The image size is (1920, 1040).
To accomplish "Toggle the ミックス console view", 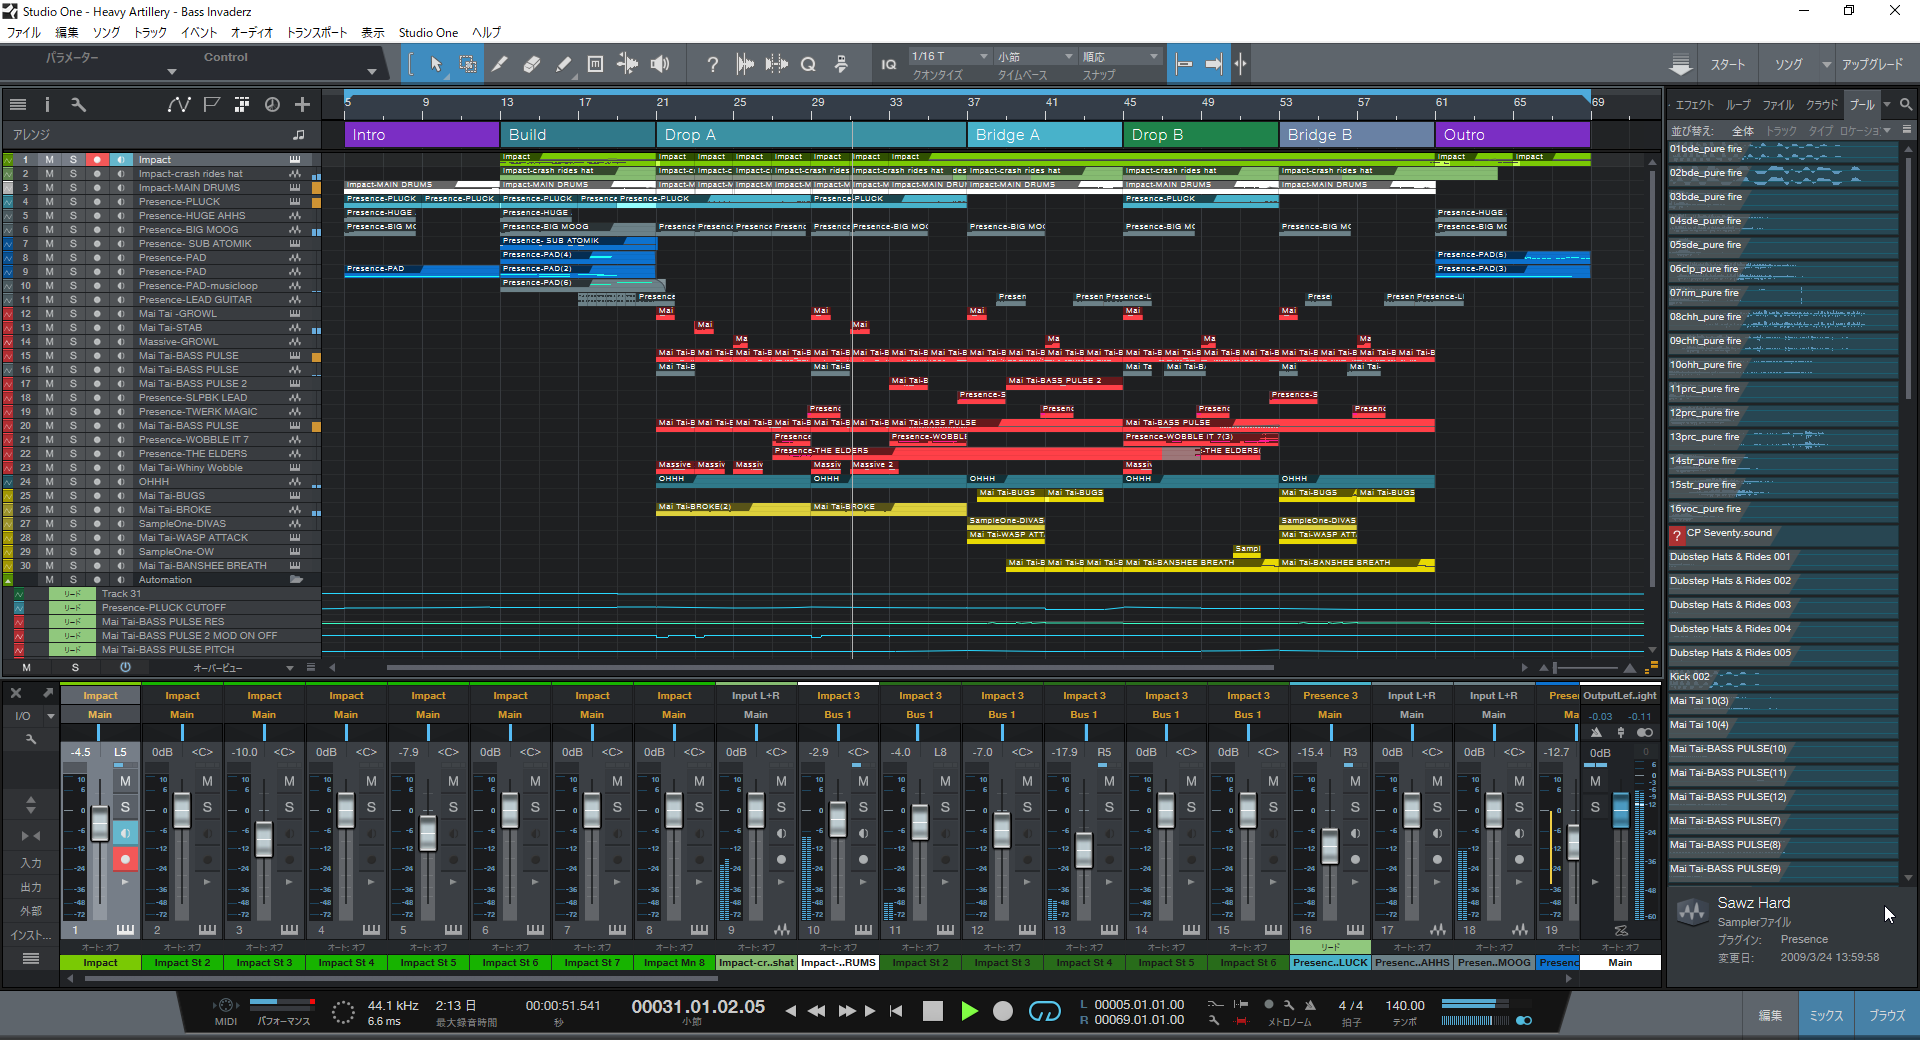I will (x=1826, y=1015).
